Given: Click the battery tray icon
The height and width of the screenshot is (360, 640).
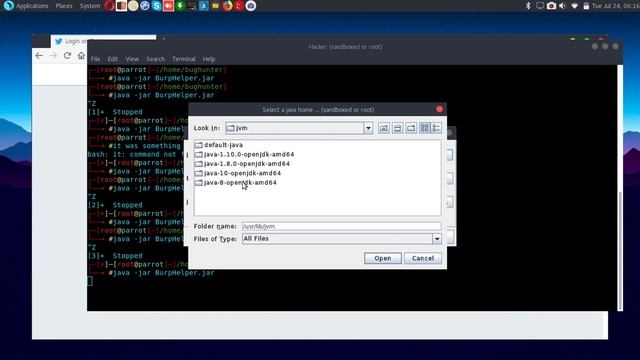Looking at the screenshot, I should coord(586,6).
